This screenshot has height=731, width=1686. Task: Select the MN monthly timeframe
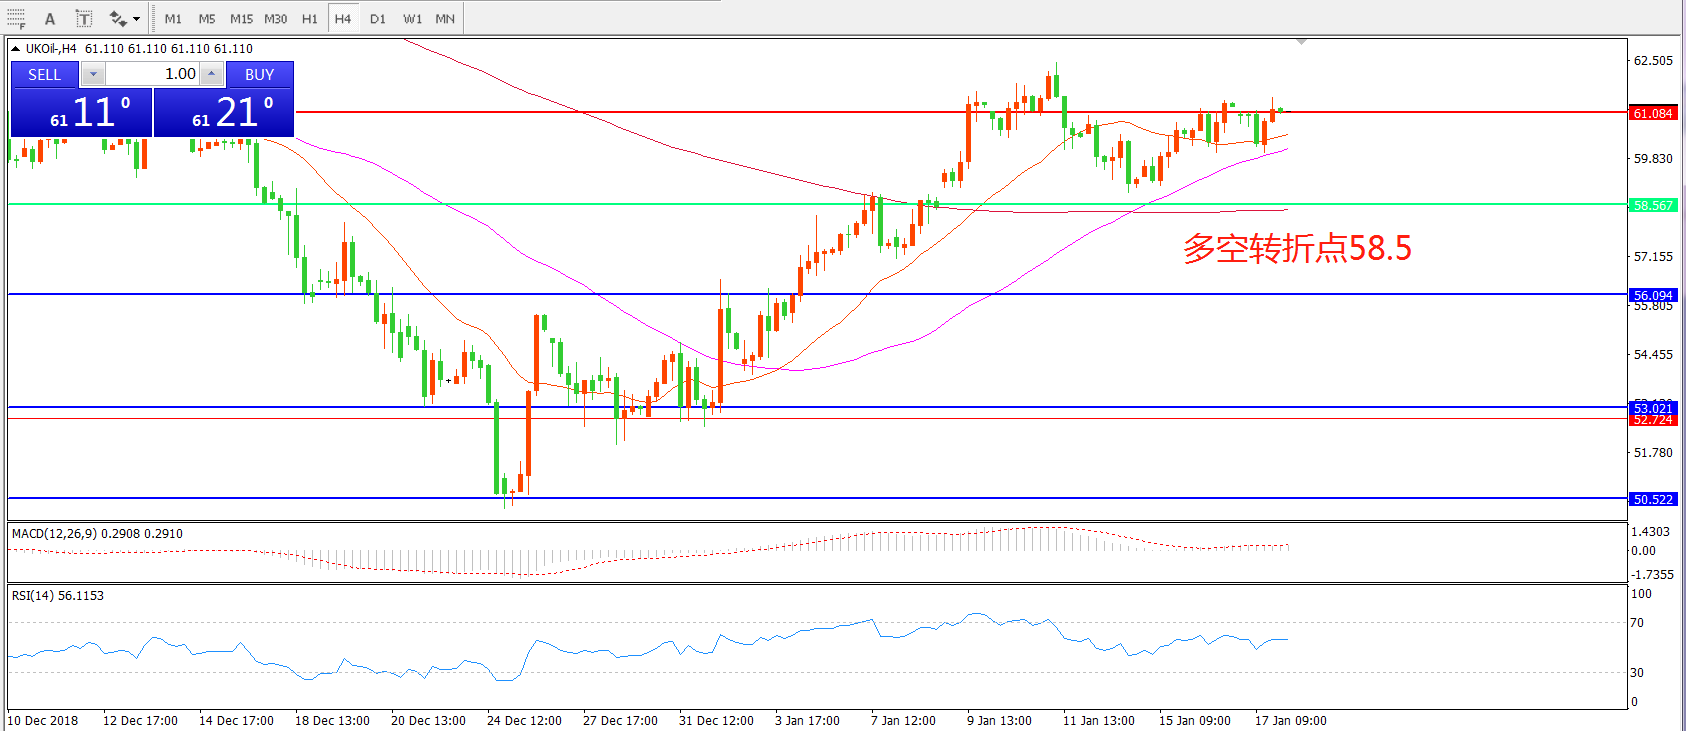click(445, 19)
